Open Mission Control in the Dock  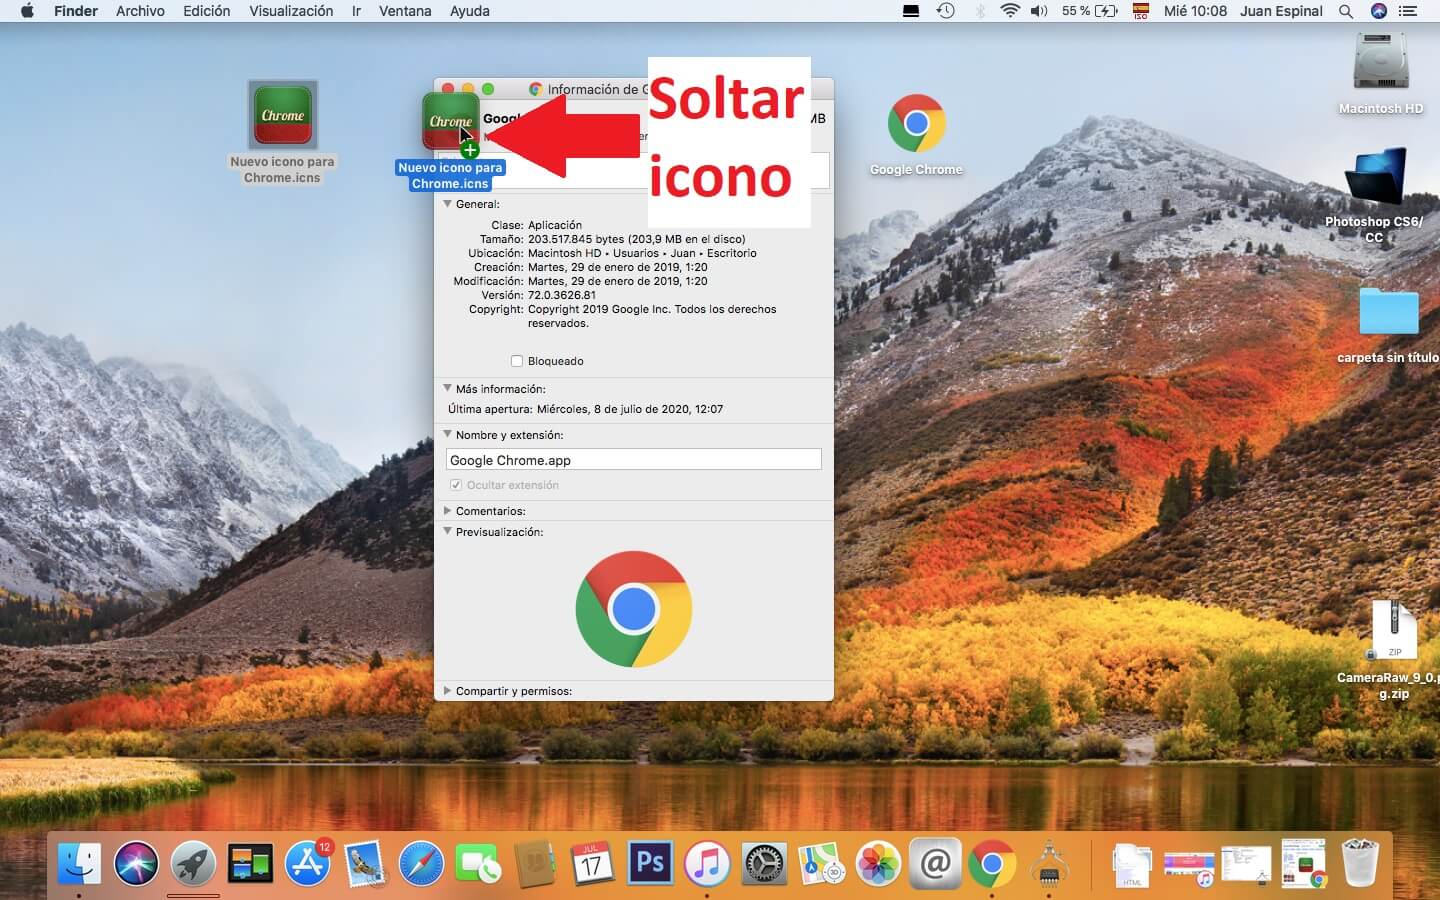(250, 862)
